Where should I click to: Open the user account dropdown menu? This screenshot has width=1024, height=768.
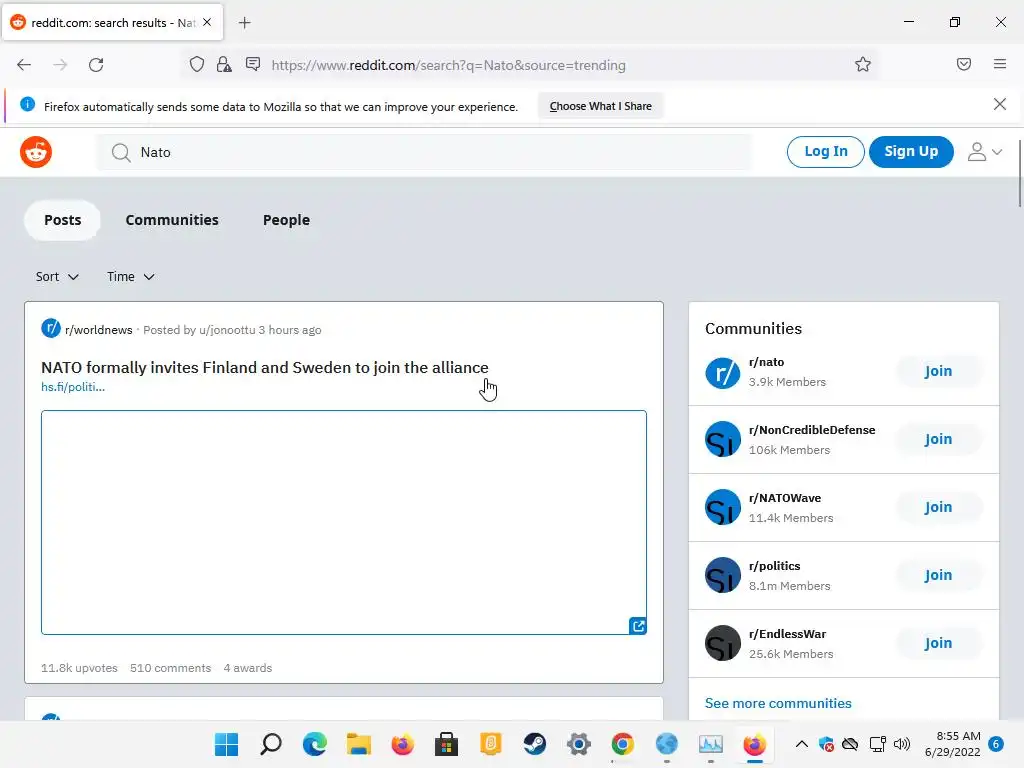click(984, 152)
